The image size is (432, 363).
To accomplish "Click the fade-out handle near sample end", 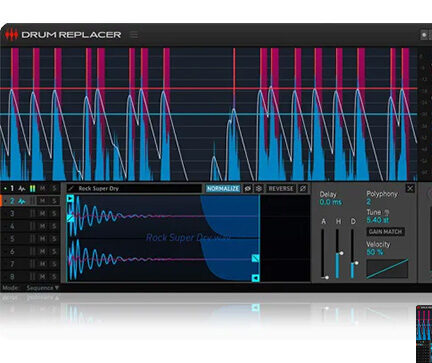I will tap(255, 258).
